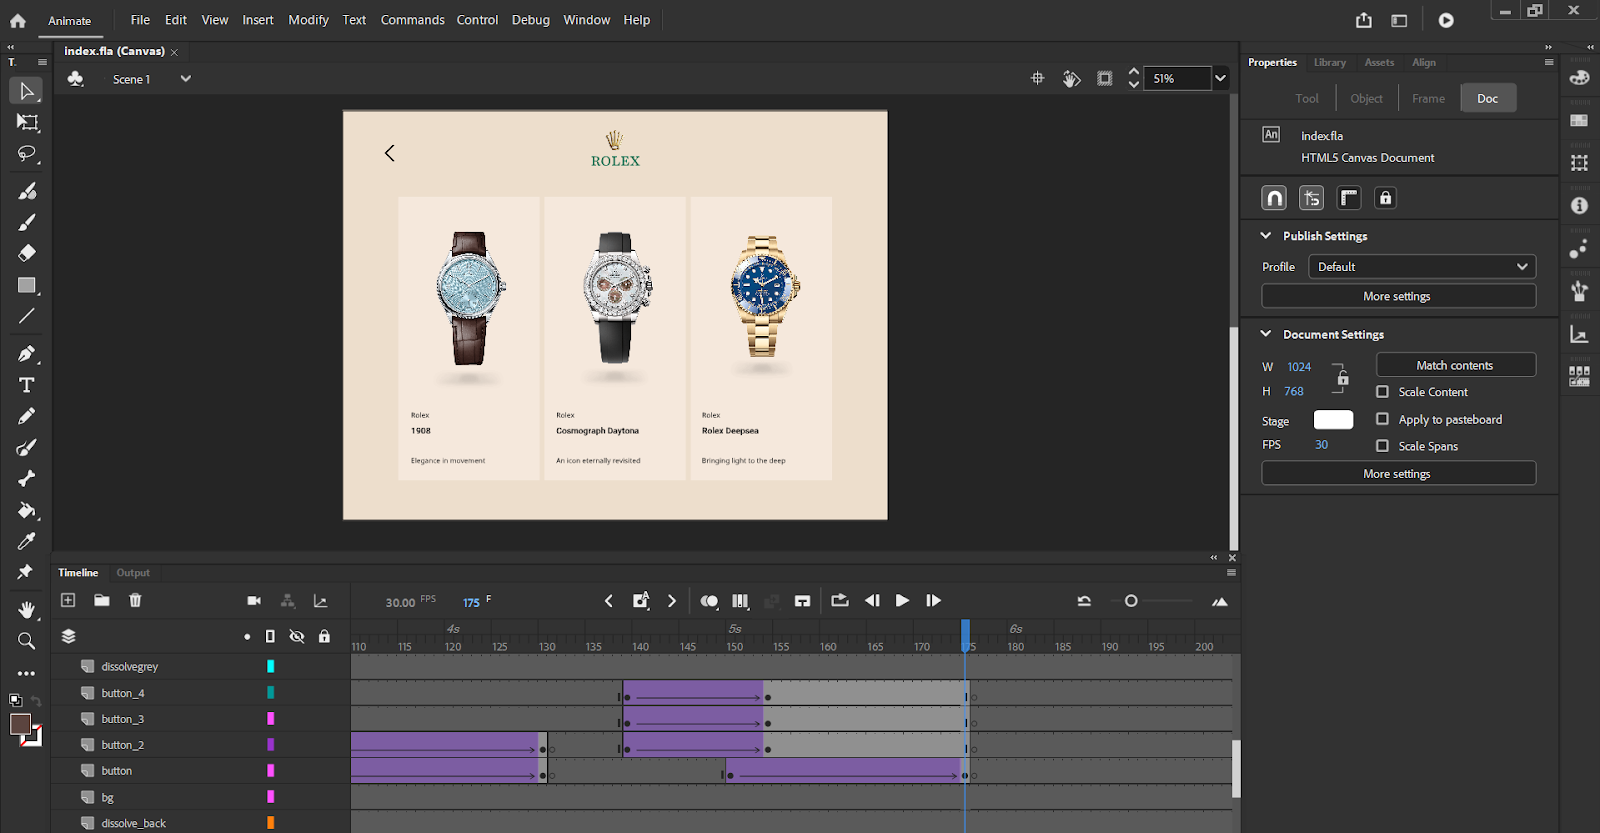1600x833 pixels.
Task: Open the Commands menu
Action: pyautogui.click(x=412, y=20)
